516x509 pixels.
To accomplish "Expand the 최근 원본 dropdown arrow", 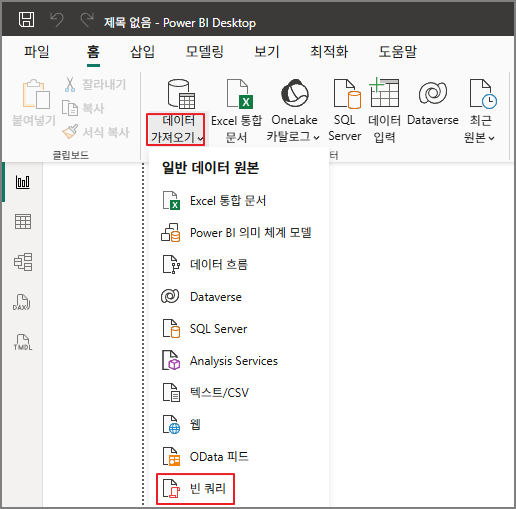I will 491,138.
